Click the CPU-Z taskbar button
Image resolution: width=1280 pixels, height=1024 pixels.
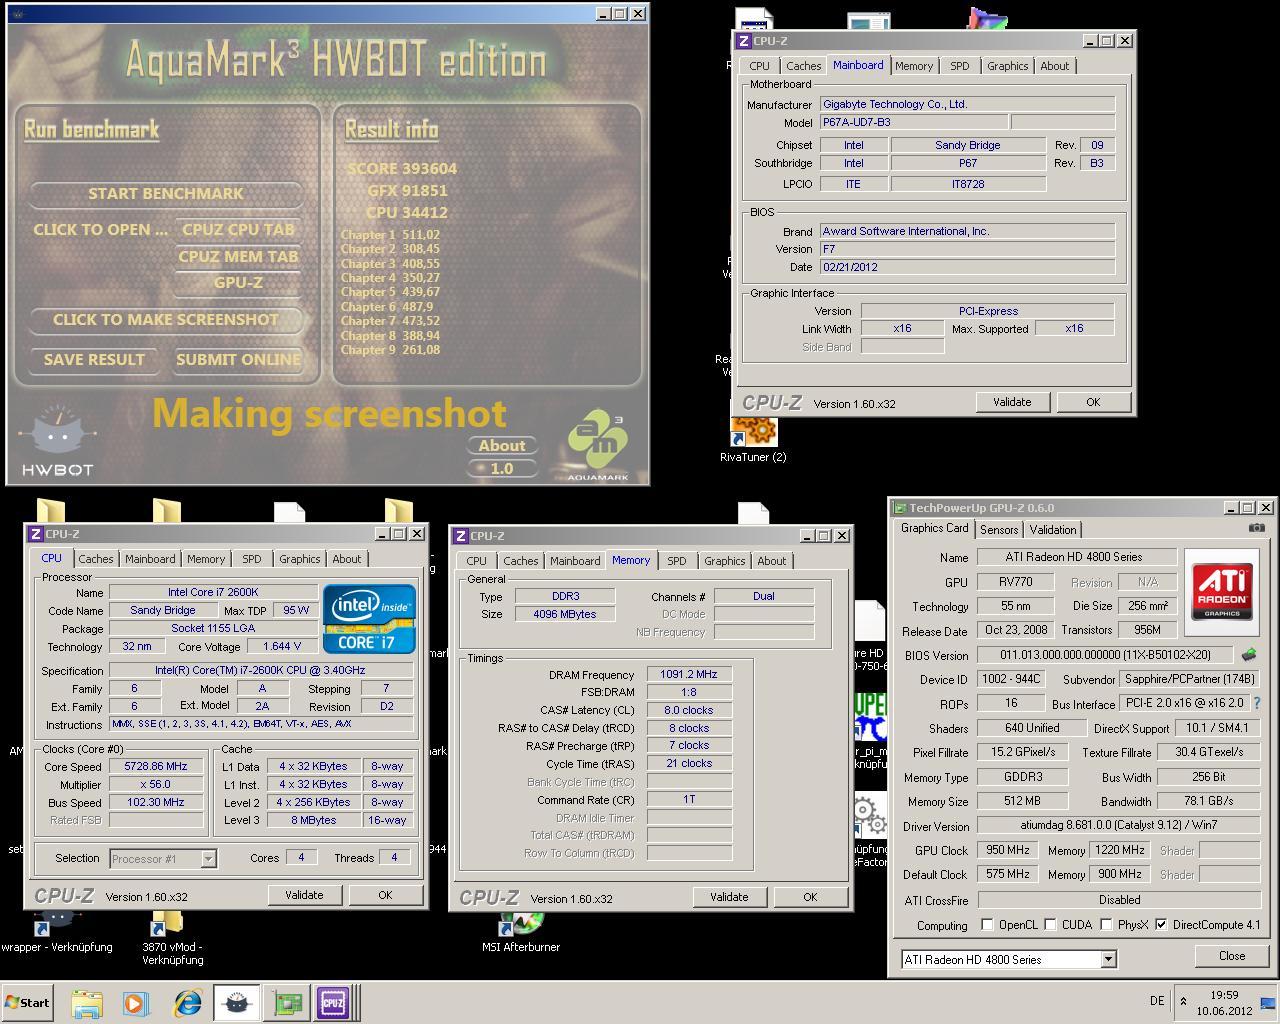point(334,1003)
